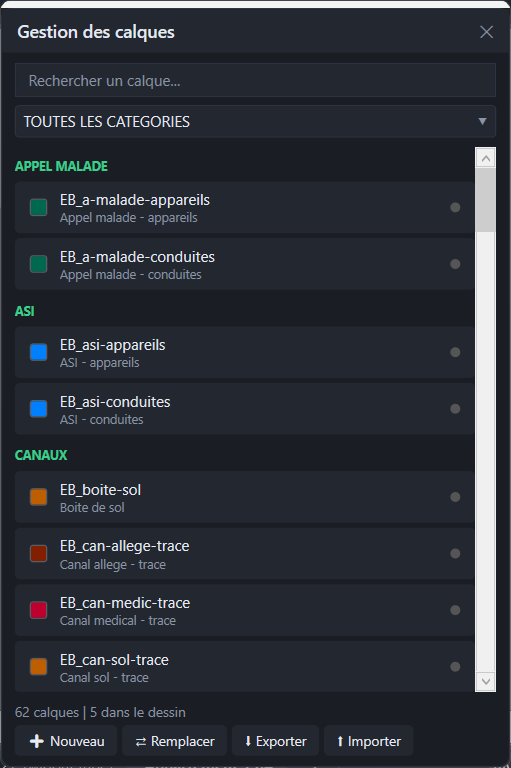Click the Nouveau button with plus icon
Screen dimensions: 511x768
tap(66, 741)
